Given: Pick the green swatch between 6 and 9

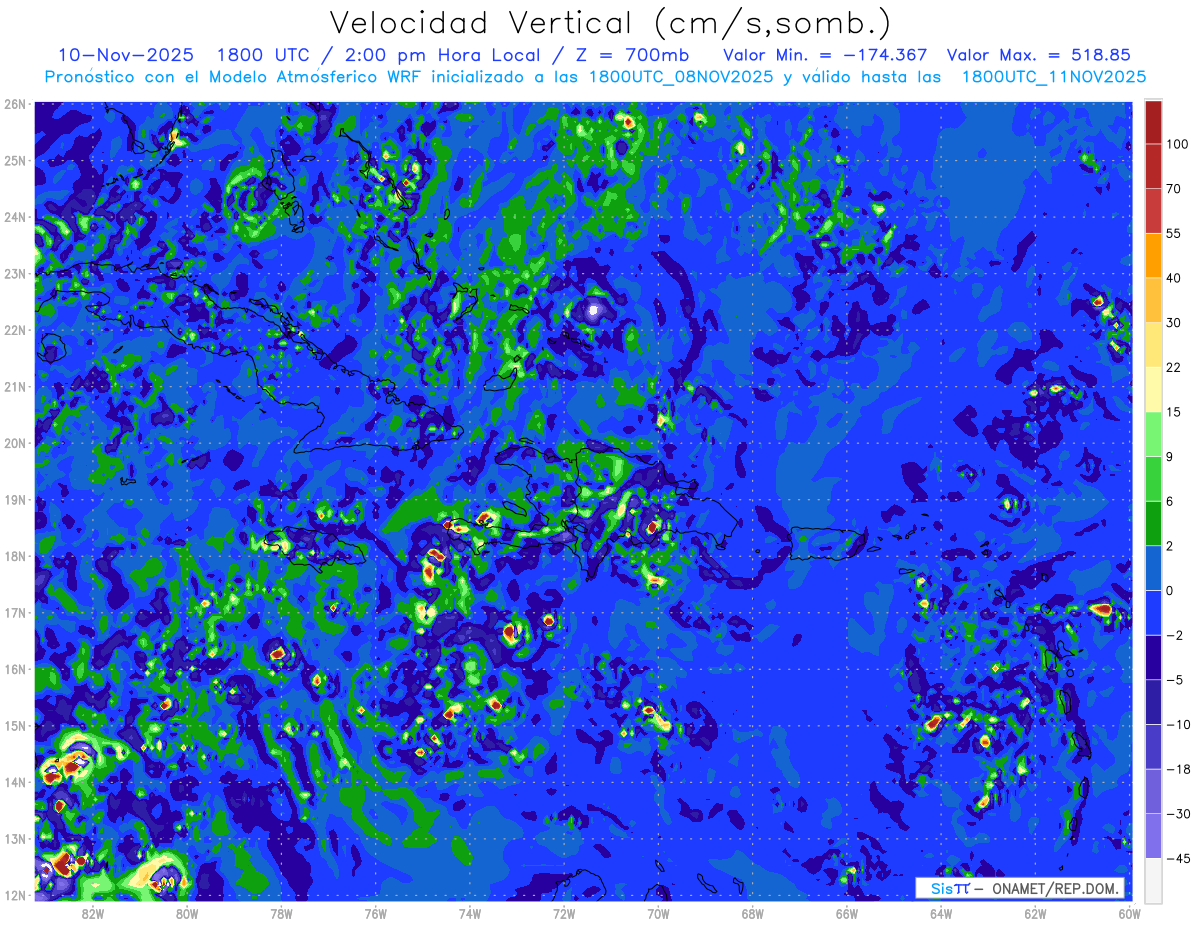Looking at the screenshot, I should [x=1153, y=478].
